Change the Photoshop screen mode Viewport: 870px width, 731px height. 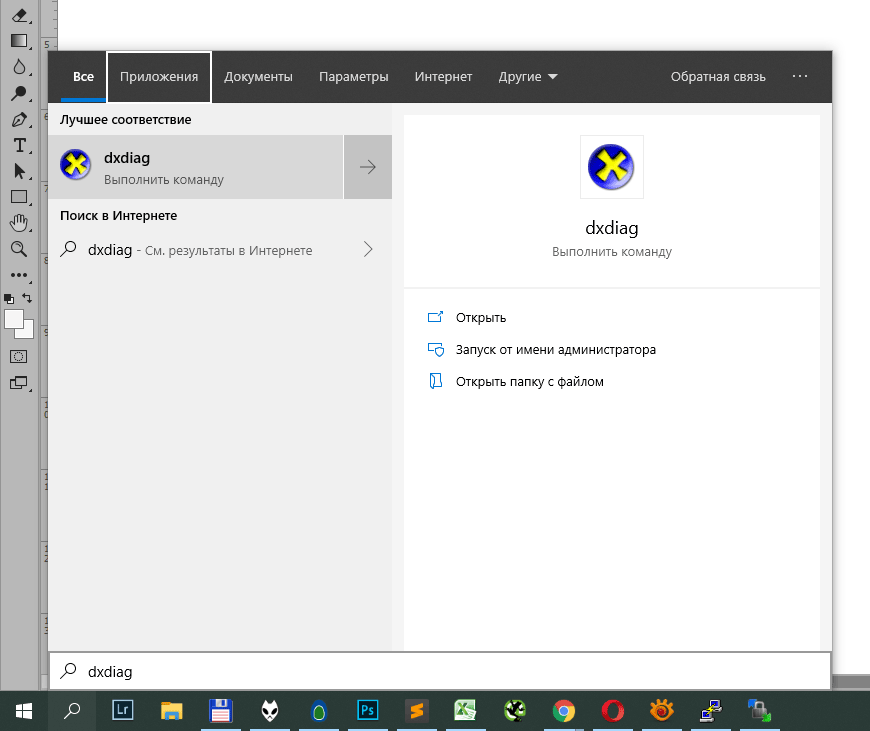tap(19, 383)
